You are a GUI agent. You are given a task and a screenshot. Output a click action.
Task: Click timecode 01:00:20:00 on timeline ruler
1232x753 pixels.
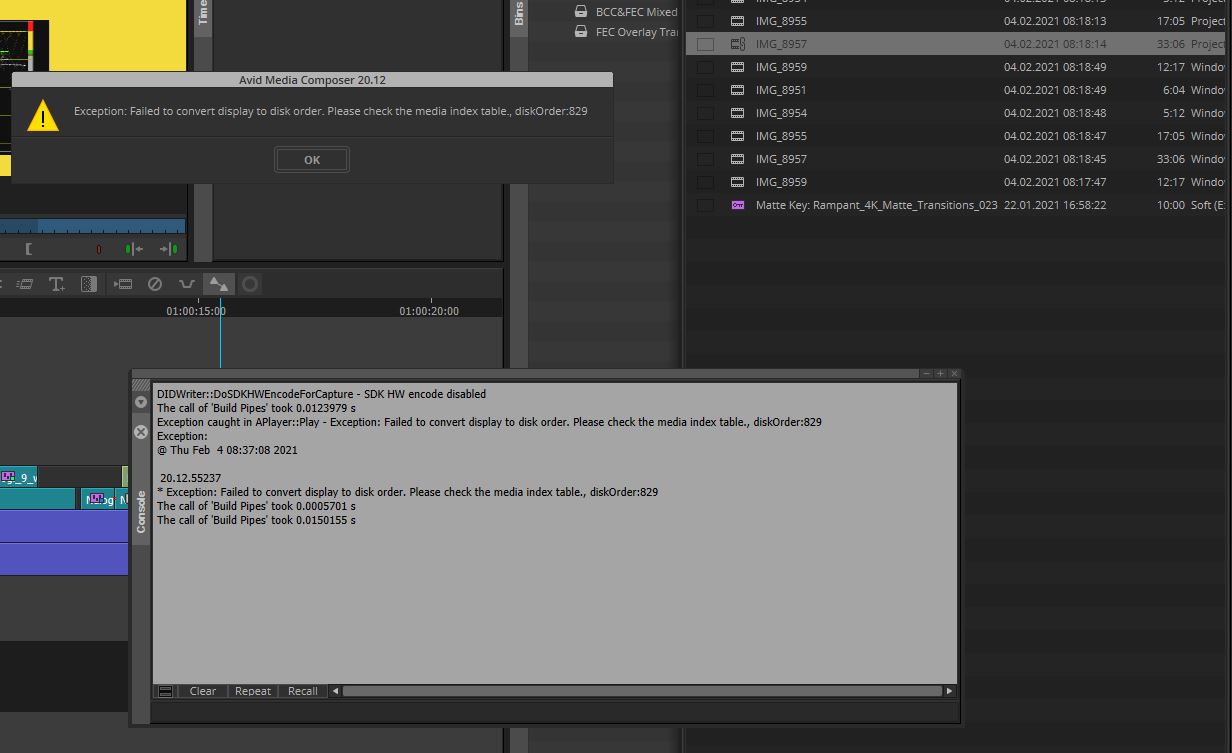(x=429, y=311)
